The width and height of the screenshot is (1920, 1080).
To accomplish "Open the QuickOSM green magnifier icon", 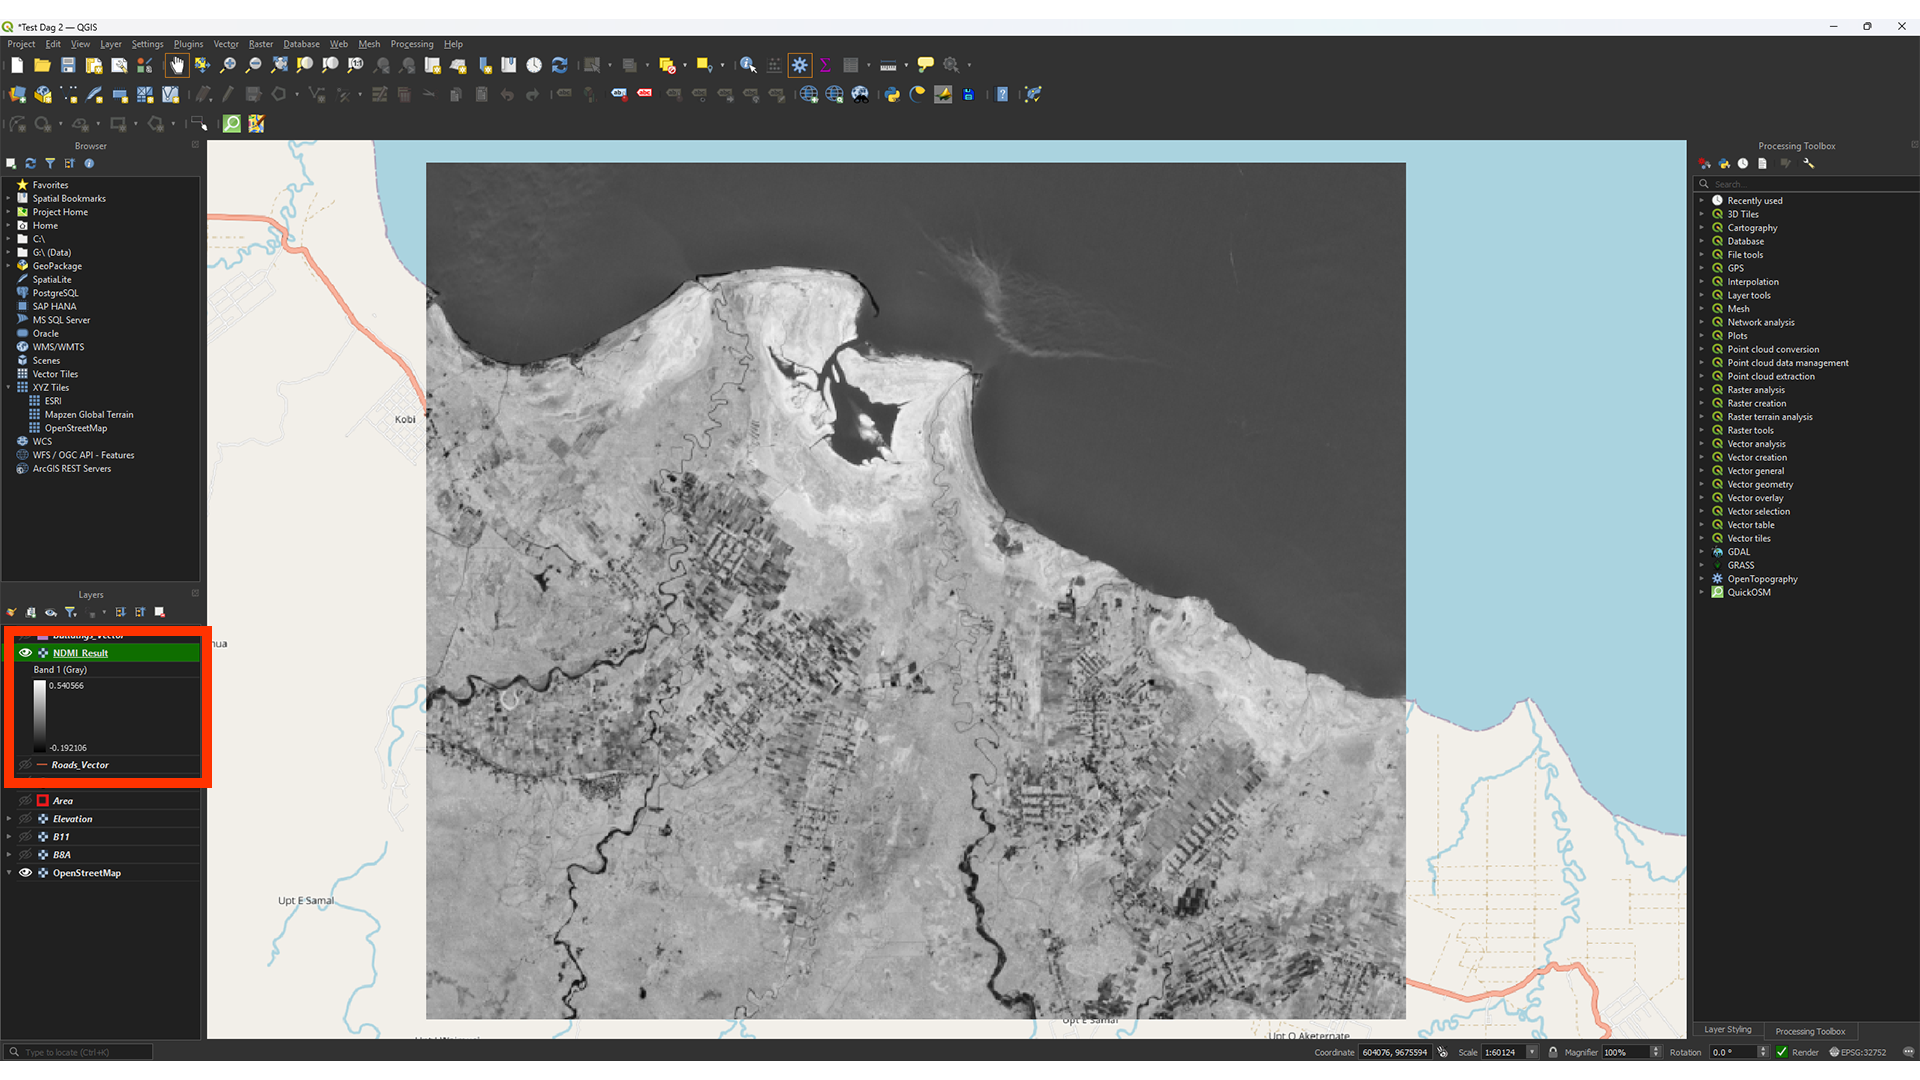I will click(x=232, y=123).
